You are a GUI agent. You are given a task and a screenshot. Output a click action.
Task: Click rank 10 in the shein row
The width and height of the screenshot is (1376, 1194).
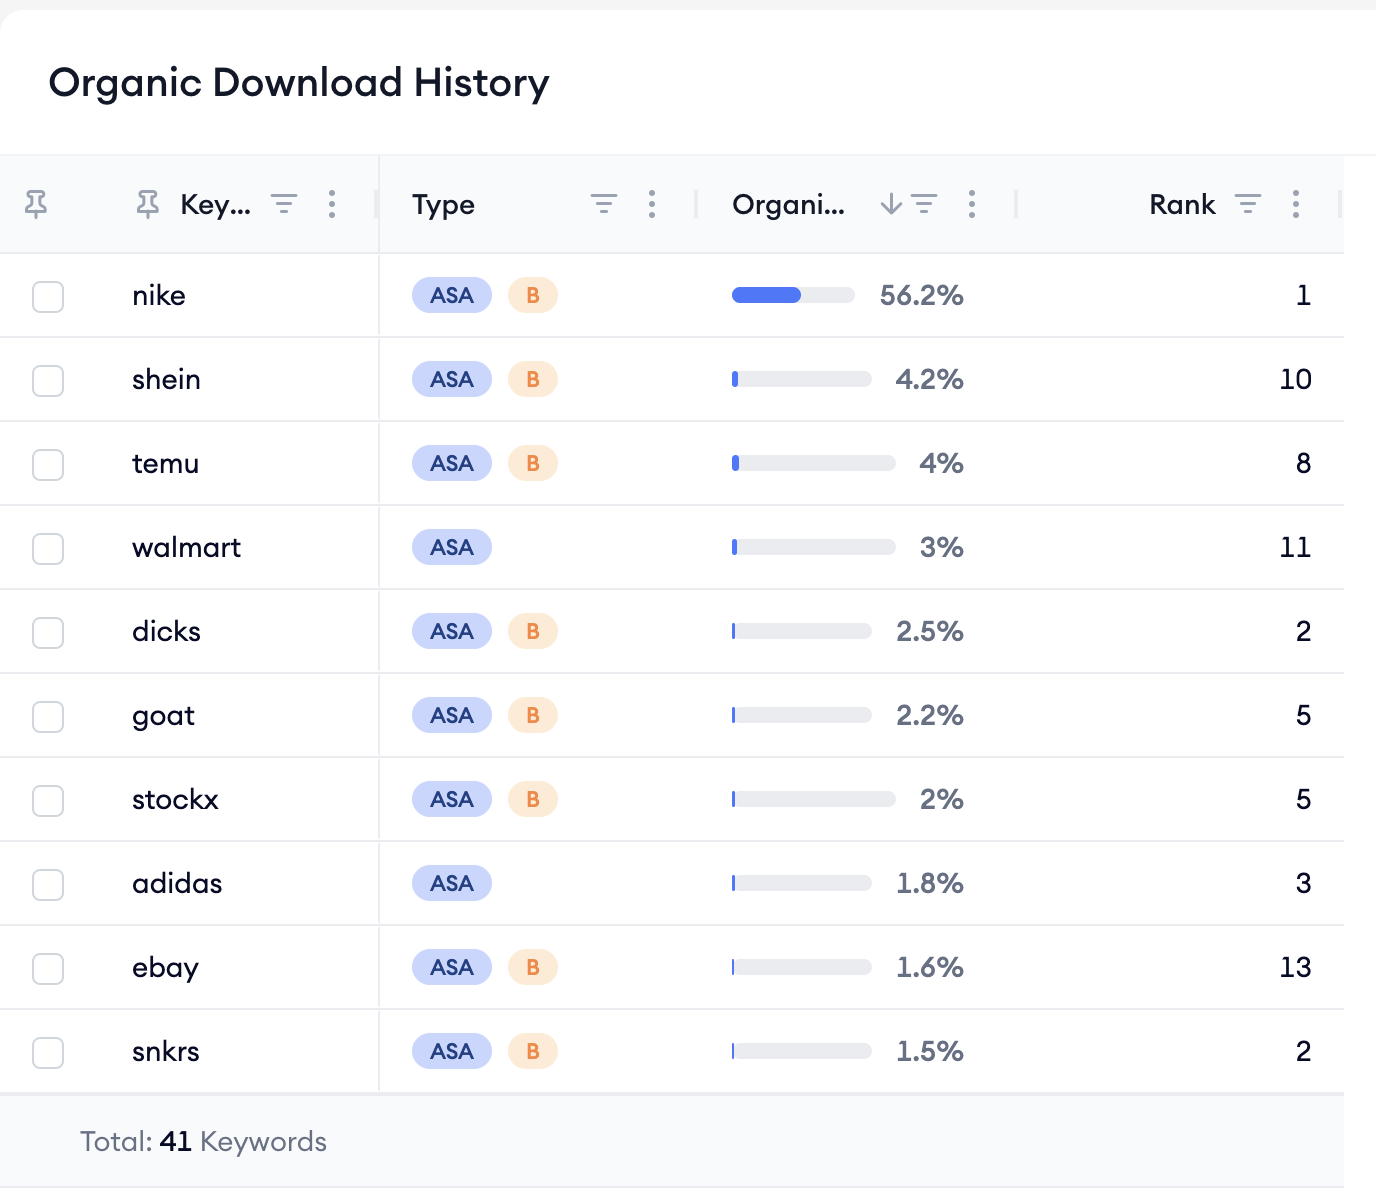click(x=1295, y=379)
